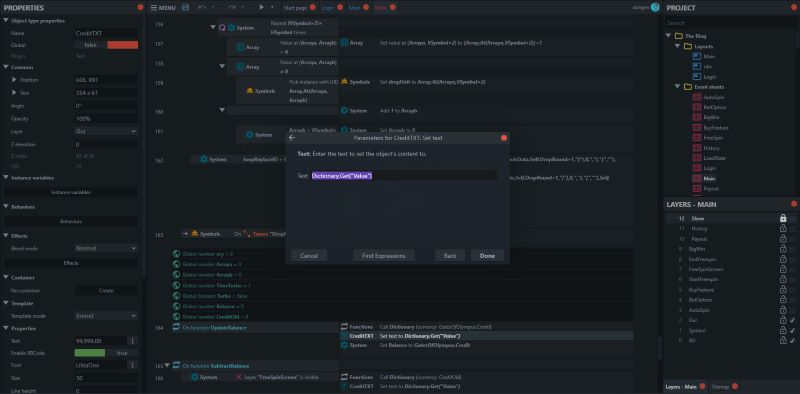The height and width of the screenshot is (394, 800).
Task: Click the Font property options icon
Action: pyautogui.click(x=133, y=365)
